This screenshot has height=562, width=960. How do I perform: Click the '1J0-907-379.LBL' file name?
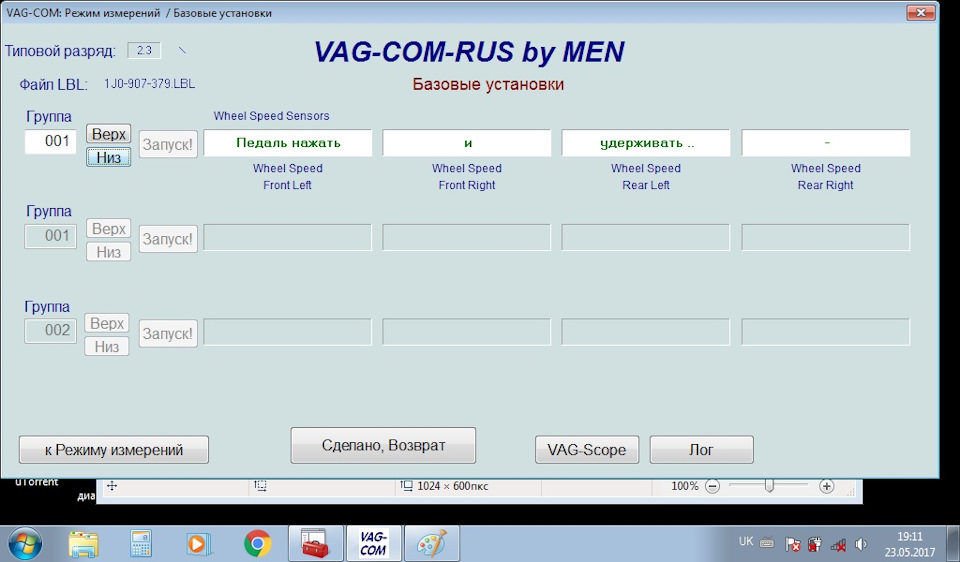(x=149, y=84)
